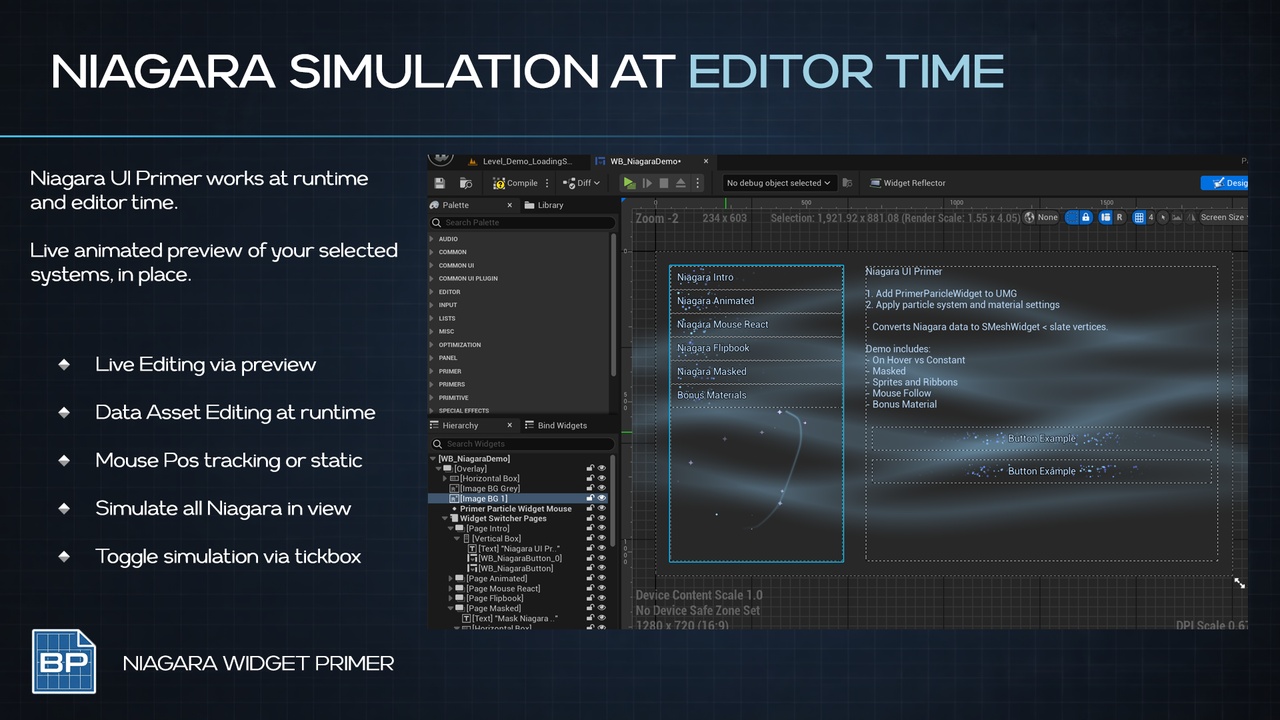The width and height of the screenshot is (1280, 720).
Task: Toggle eye icon for [Vertical Box]
Action: click(x=602, y=538)
